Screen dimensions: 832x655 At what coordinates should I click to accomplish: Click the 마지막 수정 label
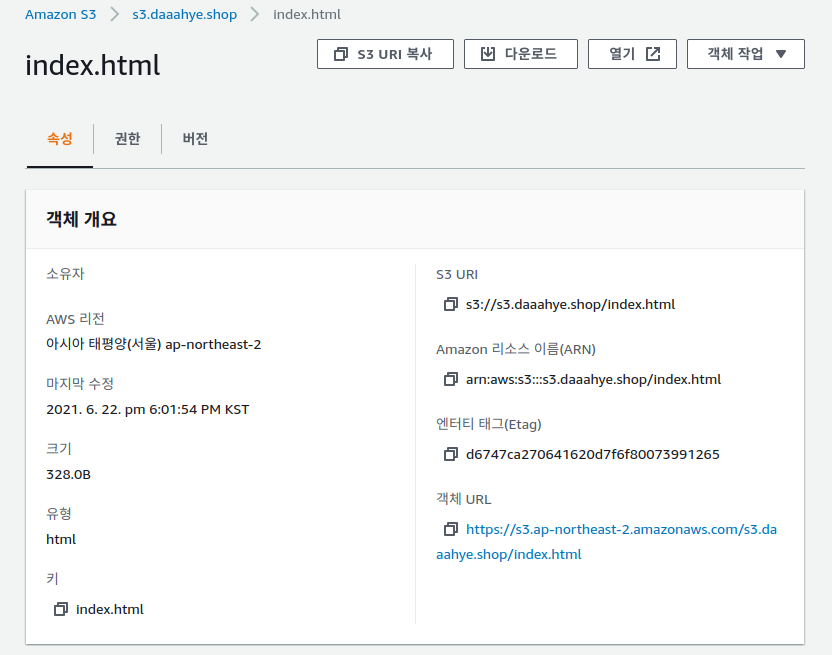click(x=80, y=383)
